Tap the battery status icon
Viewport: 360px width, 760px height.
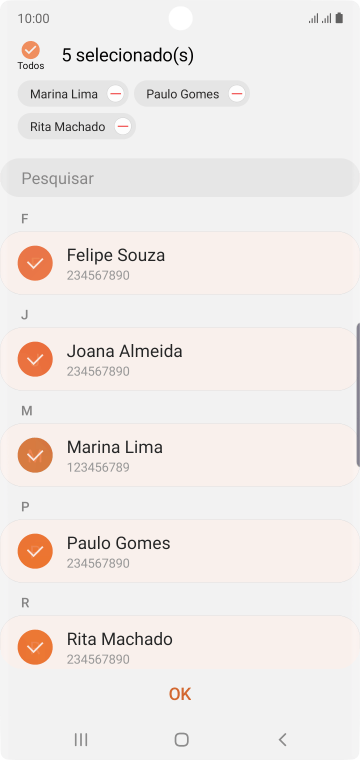(339, 18)
